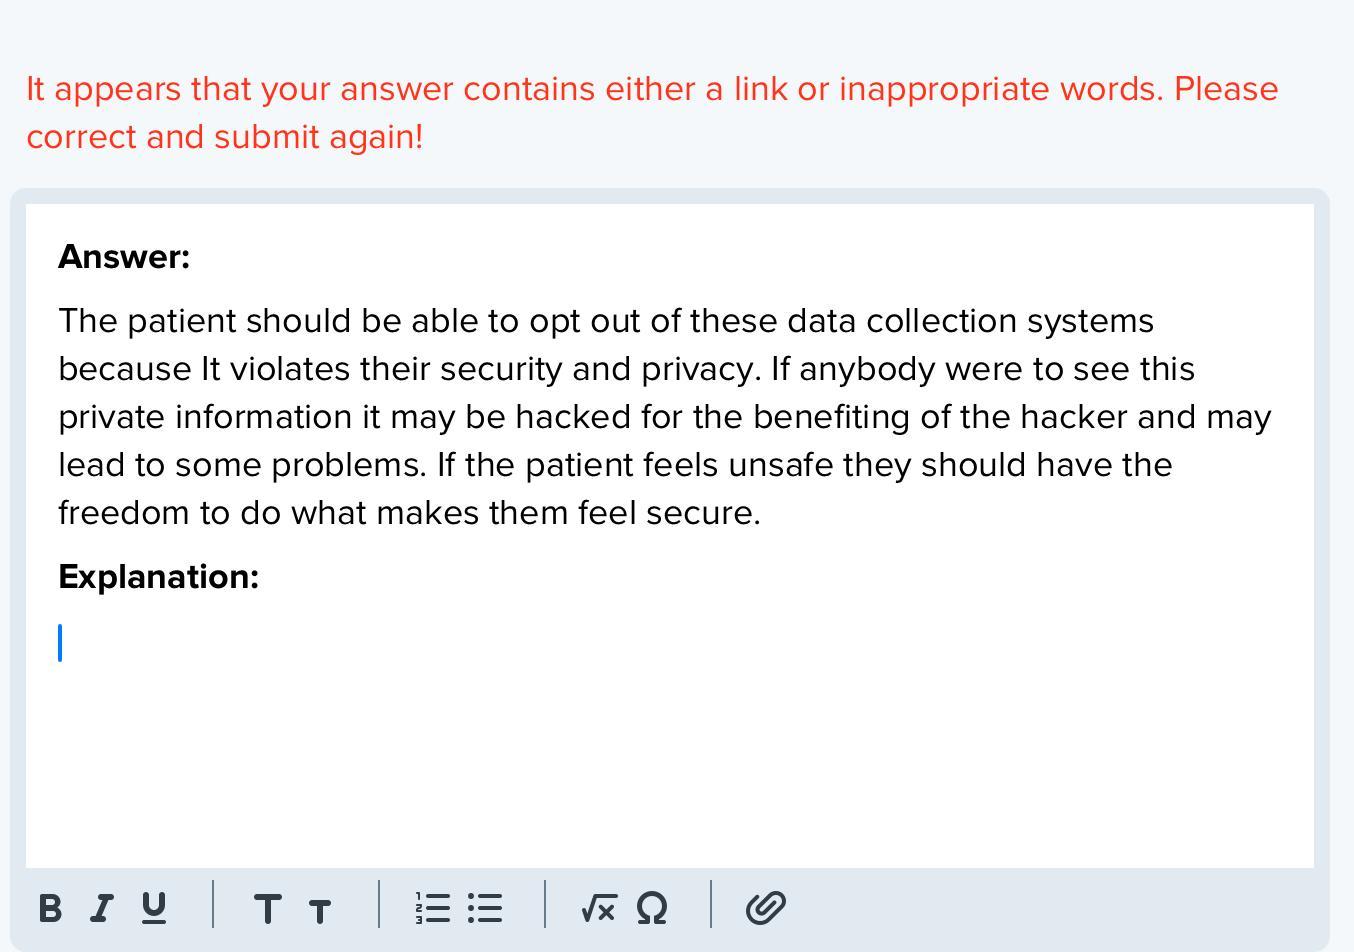Click the bold Answer: heading
Viewport: 1354px width, 952px height.
click(124, 257)
